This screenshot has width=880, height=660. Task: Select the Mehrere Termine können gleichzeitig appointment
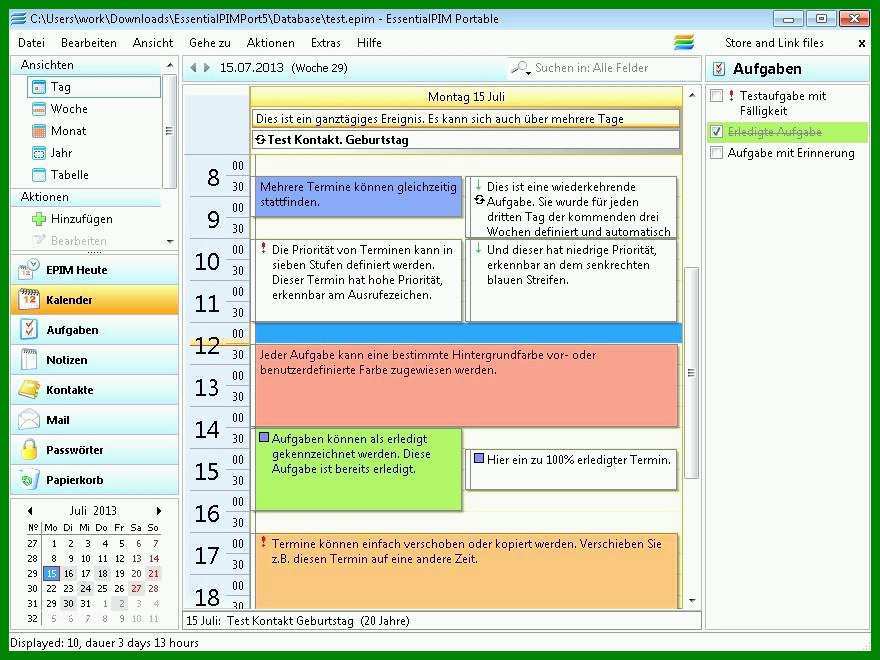point(358,196)
